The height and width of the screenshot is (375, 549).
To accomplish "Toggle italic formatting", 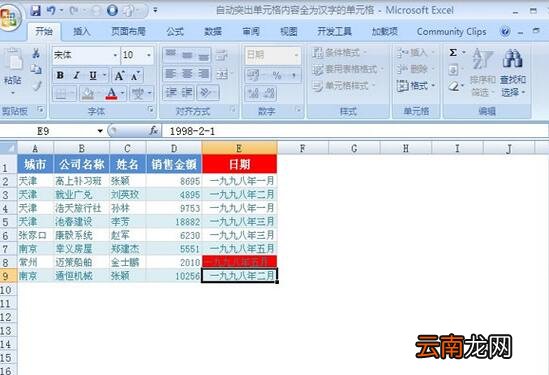I will [x=76, y=75].
